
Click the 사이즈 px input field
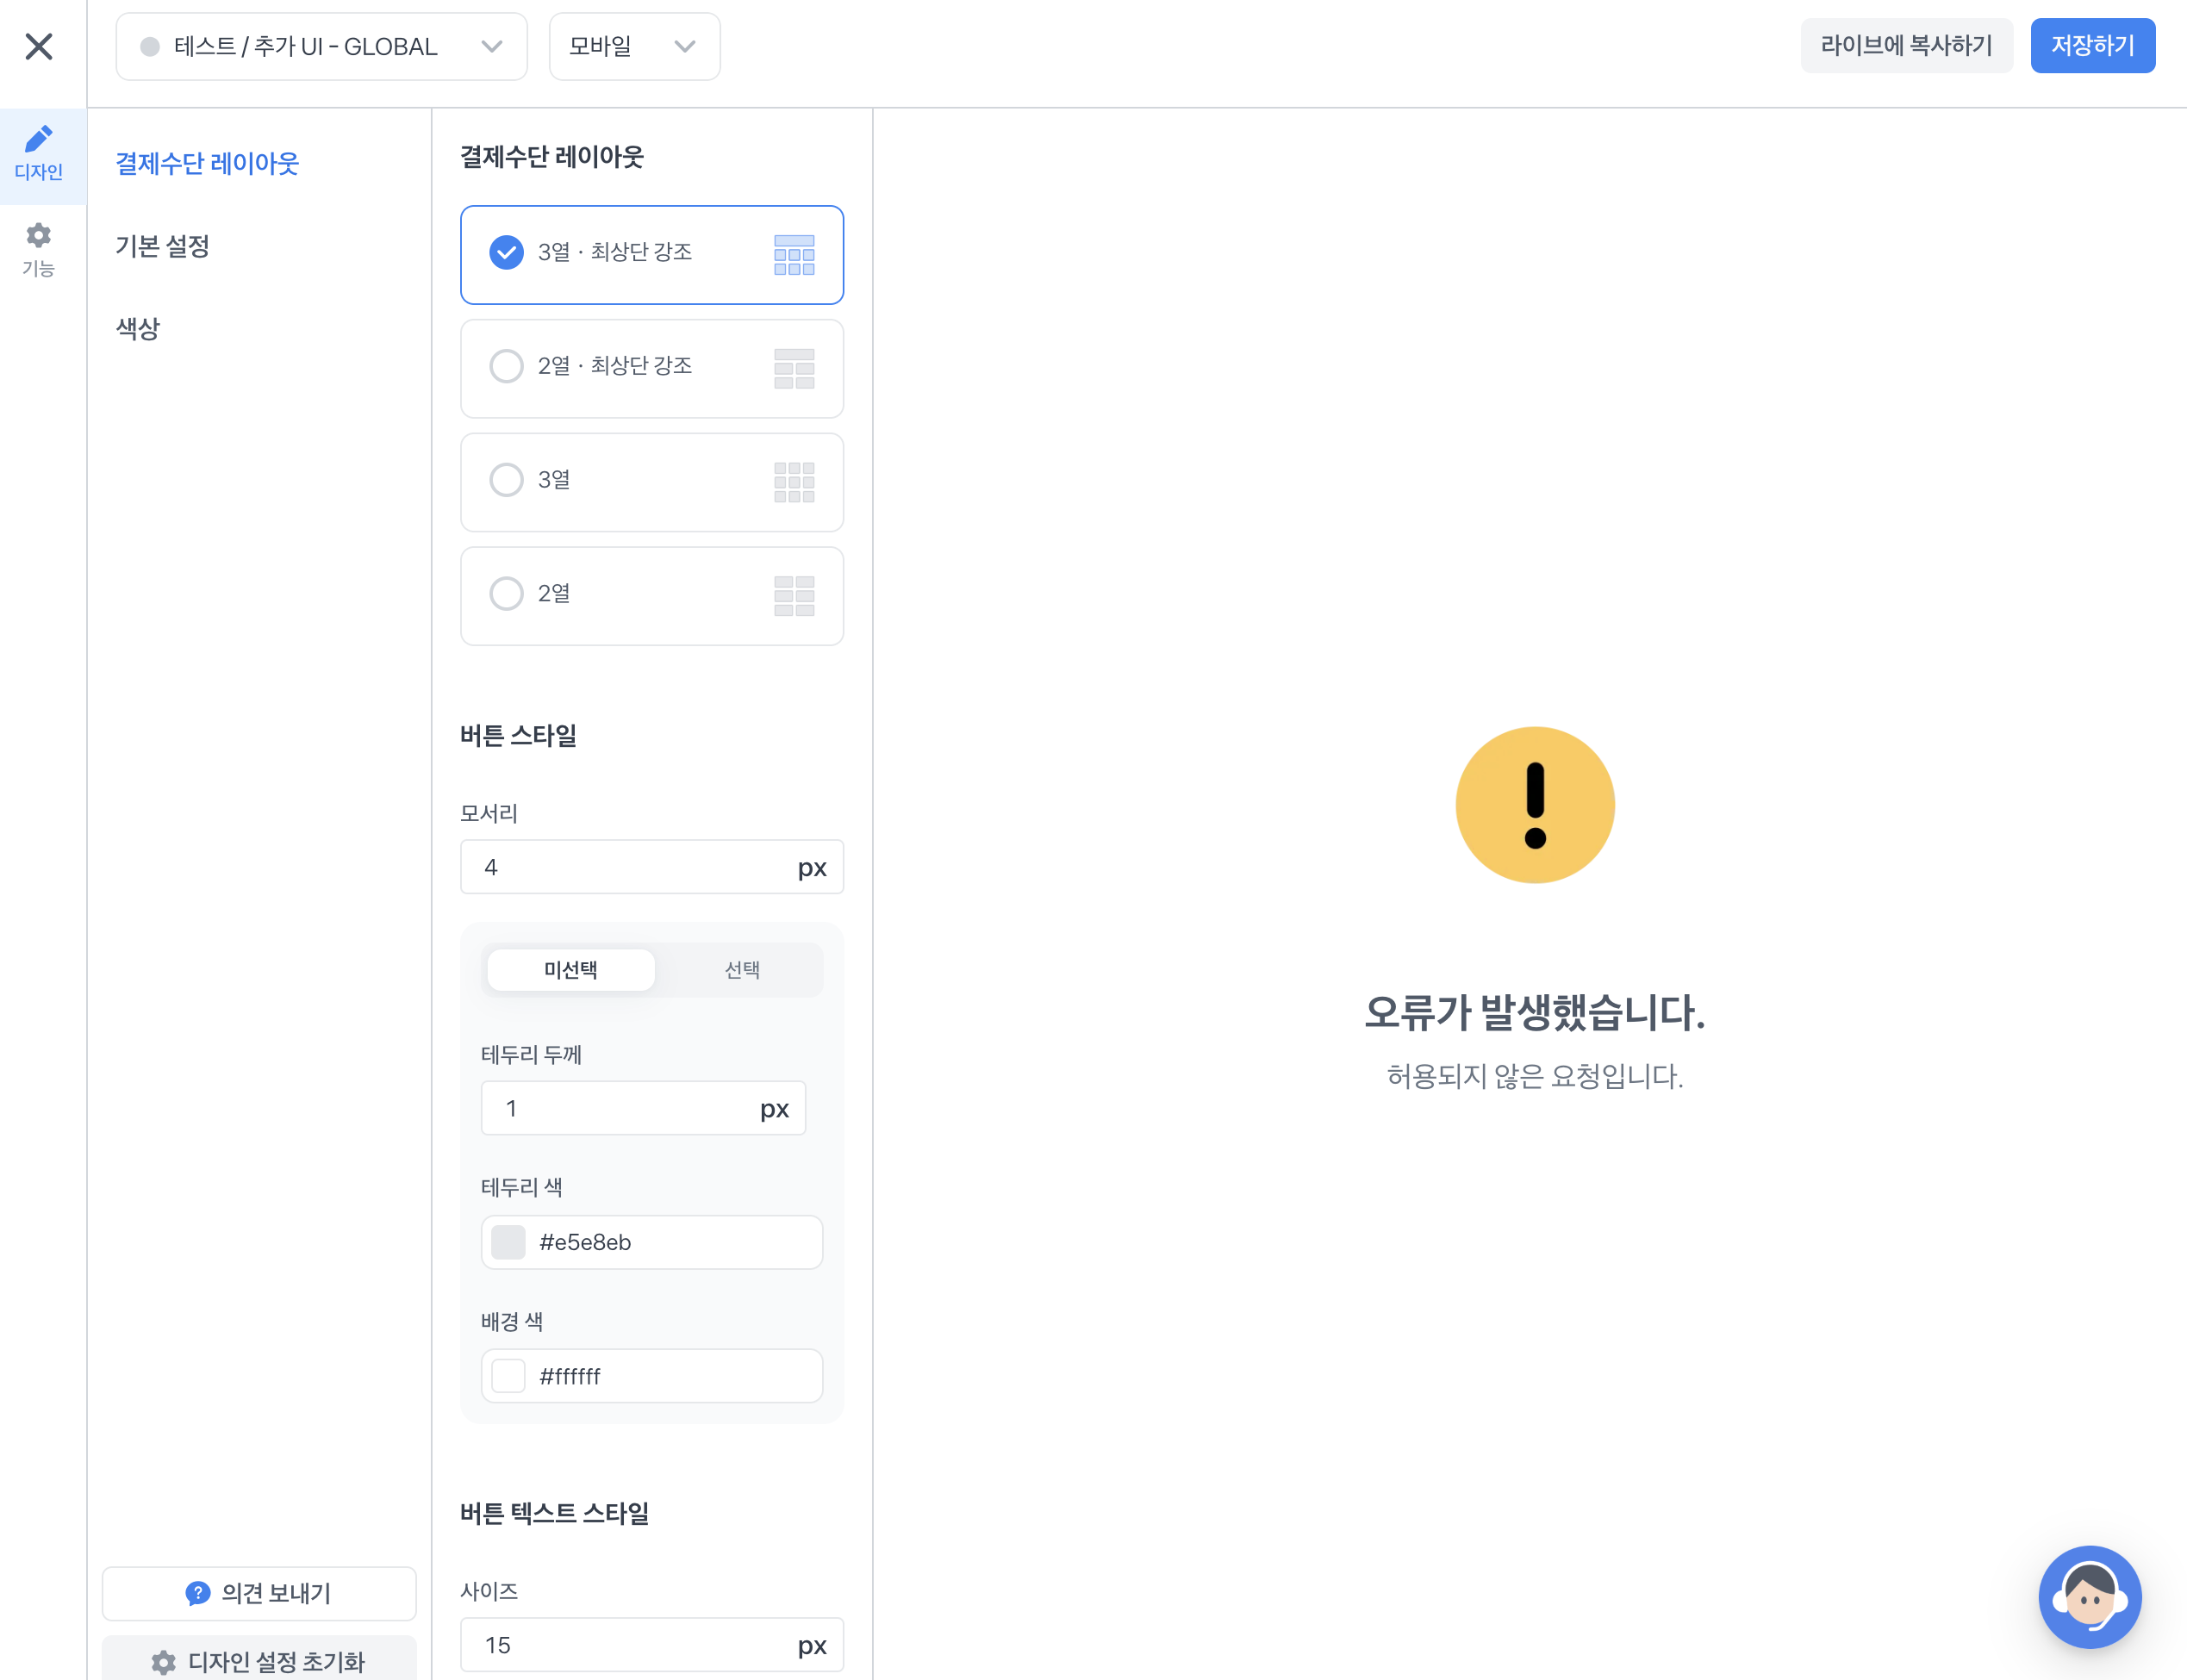pyautogui.click(x=652, y=1645)
